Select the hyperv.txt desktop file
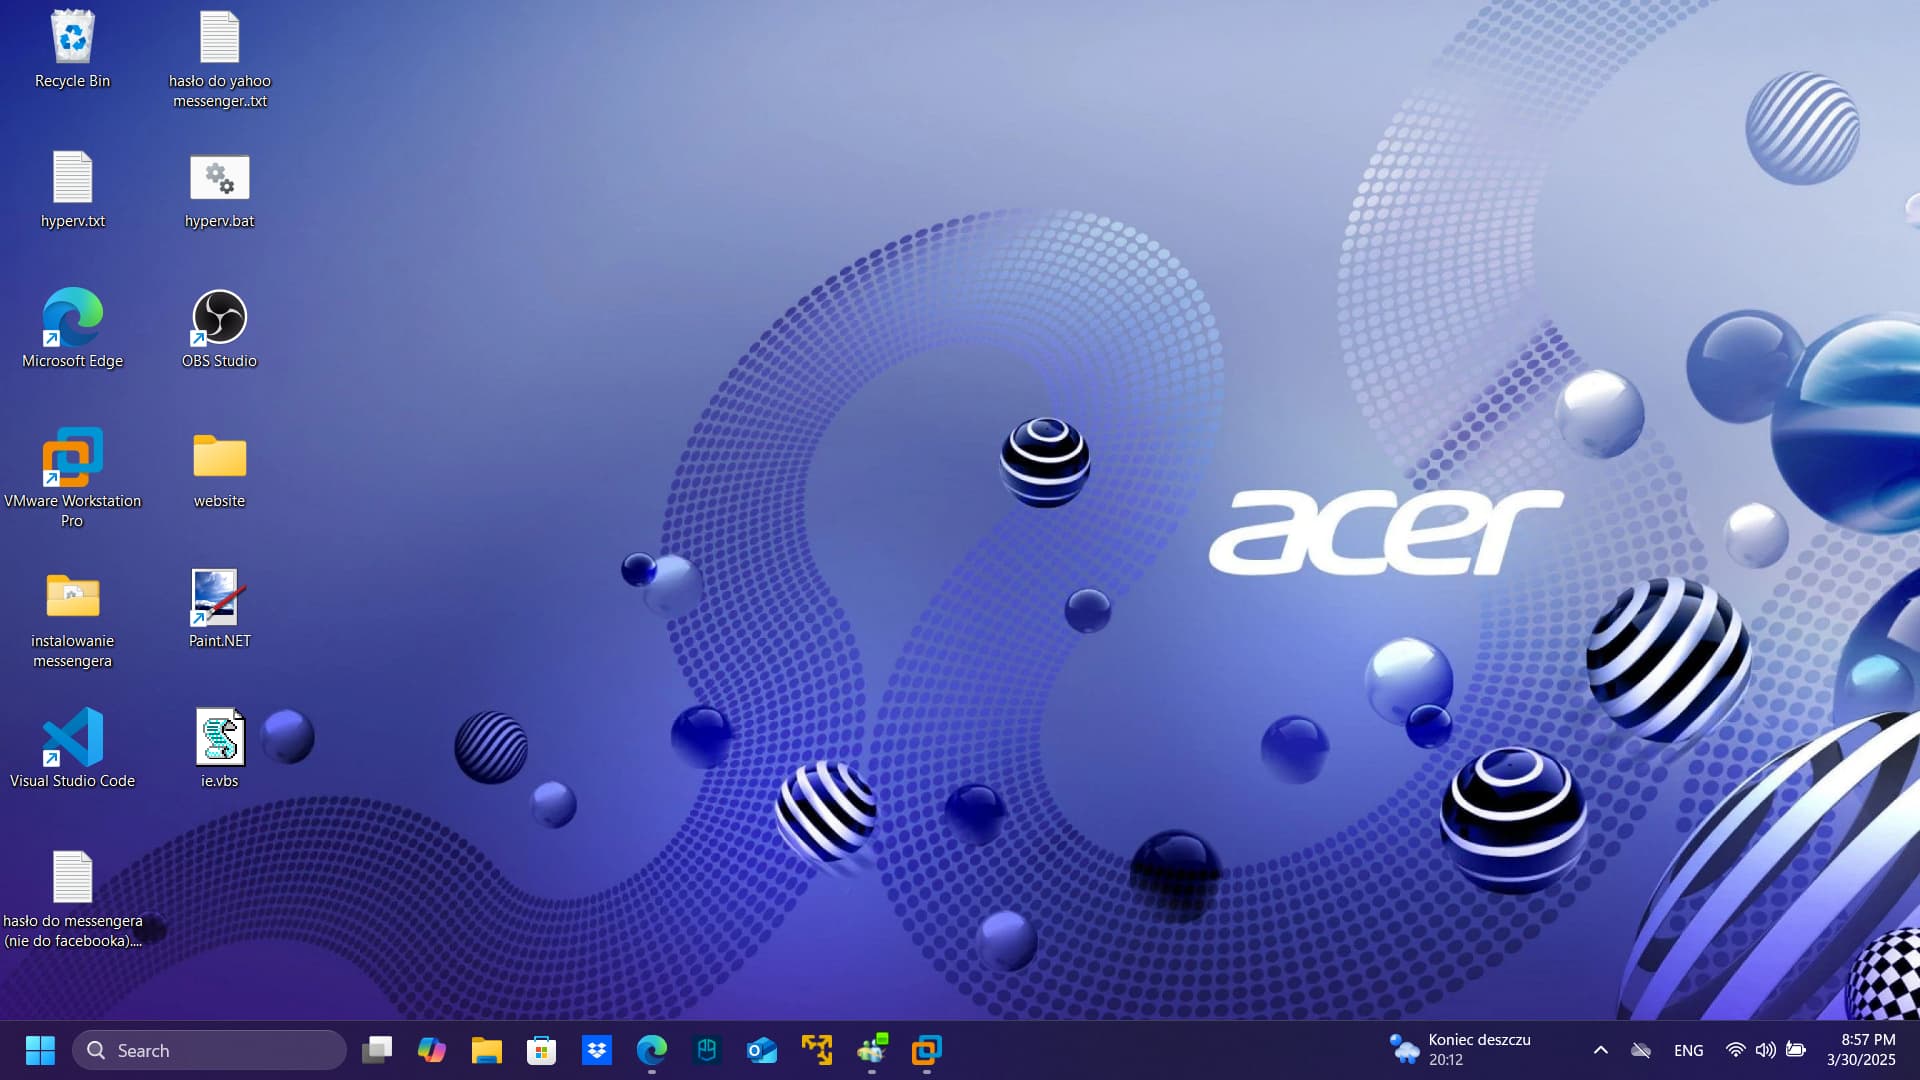Screen dimensions: 1920x1080 coord(72,190)
